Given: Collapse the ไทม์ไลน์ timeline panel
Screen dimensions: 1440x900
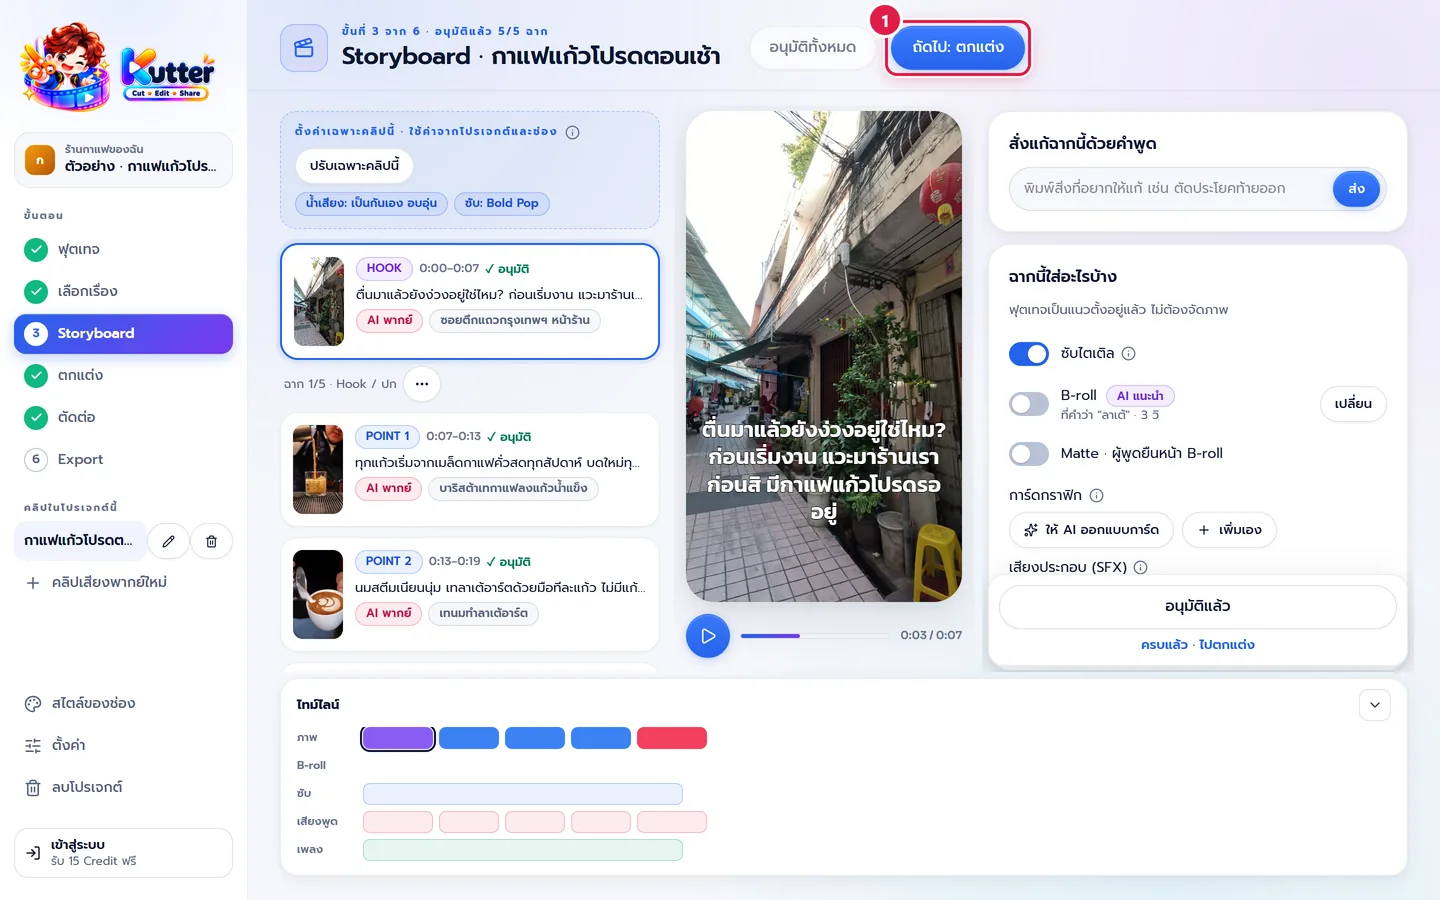Looking at the screenshot, I should click(x=1375, y=705).
